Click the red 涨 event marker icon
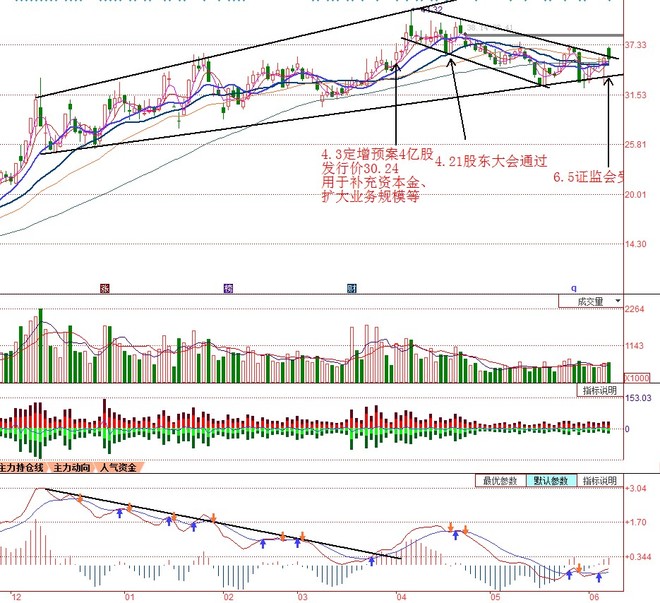Viewport: 660px width, 603px height. click(104, 288)
